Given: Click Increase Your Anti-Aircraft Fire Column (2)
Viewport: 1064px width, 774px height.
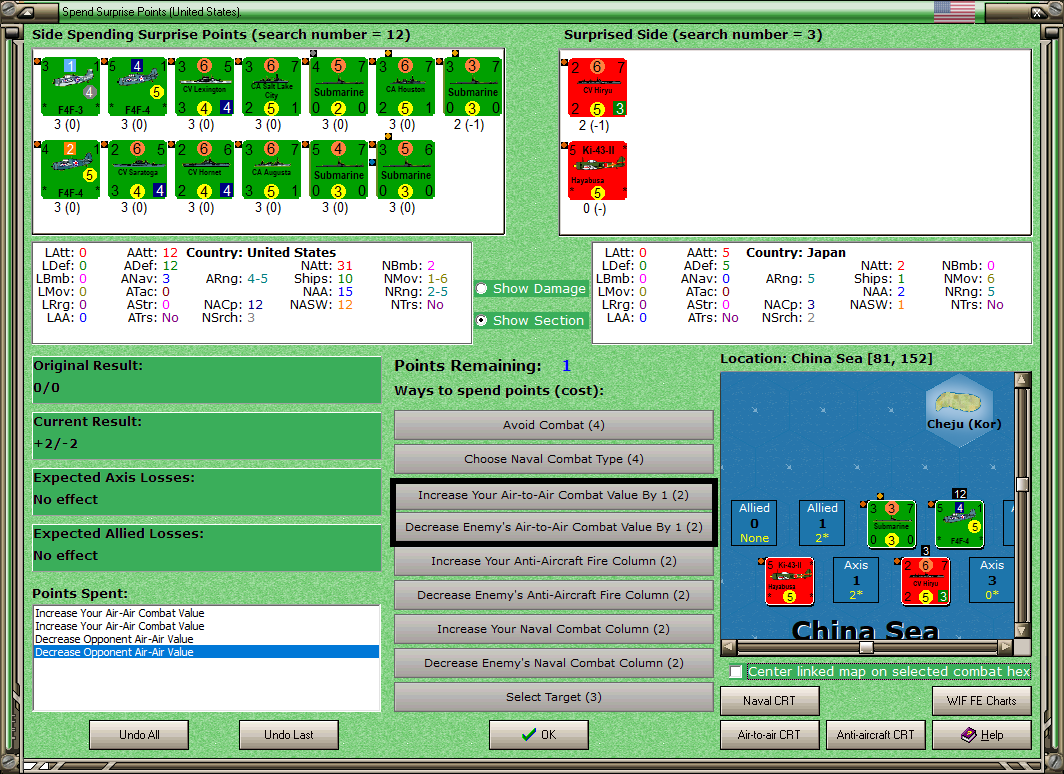Looking at the screenshot, I should (x=553, y=561).
